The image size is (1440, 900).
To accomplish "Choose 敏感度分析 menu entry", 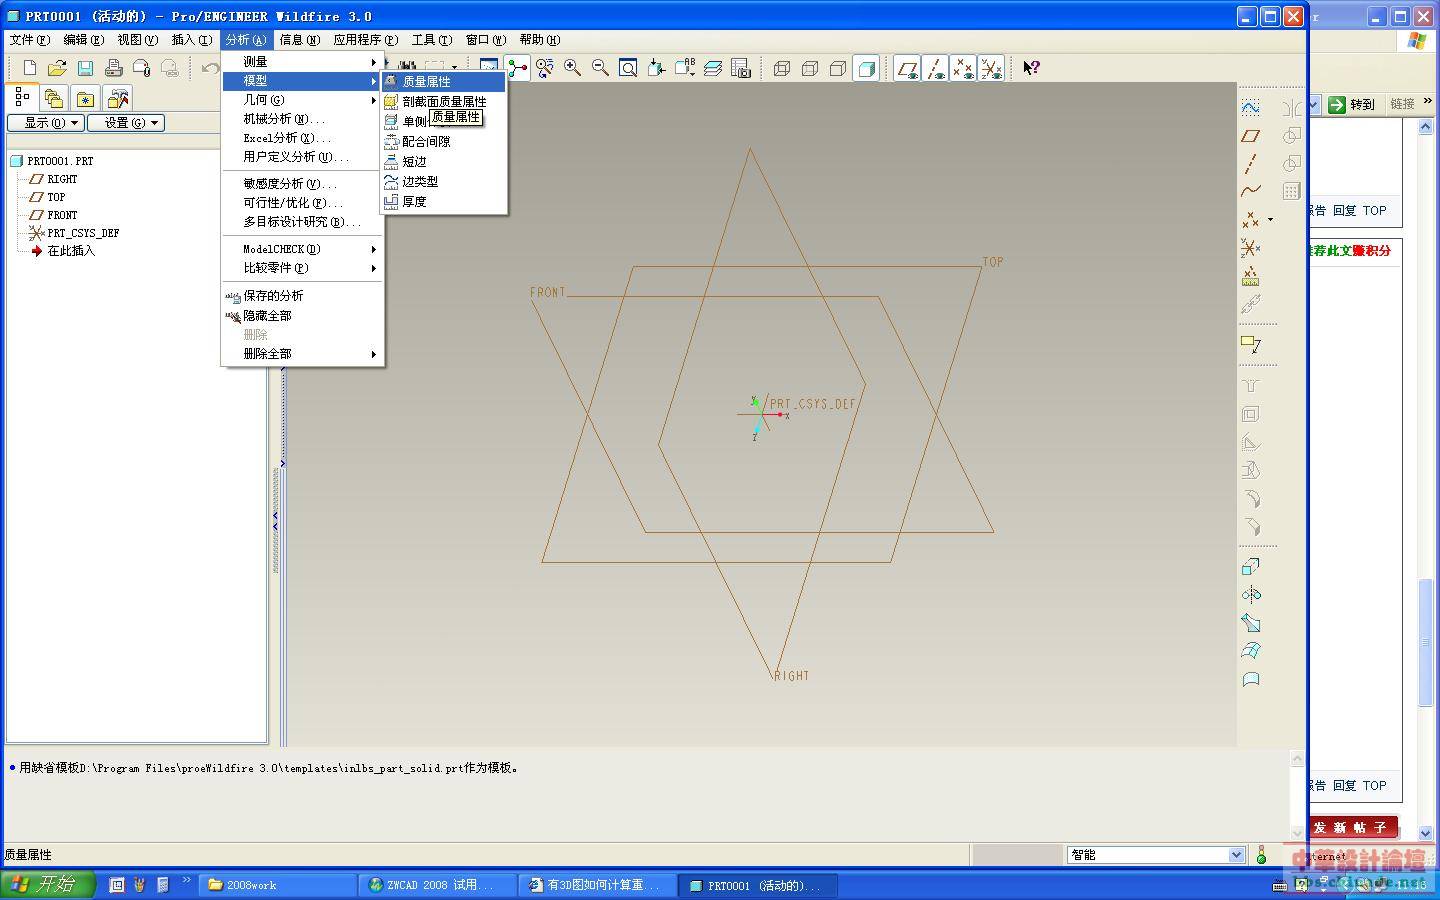I will [x=302, y=184].
